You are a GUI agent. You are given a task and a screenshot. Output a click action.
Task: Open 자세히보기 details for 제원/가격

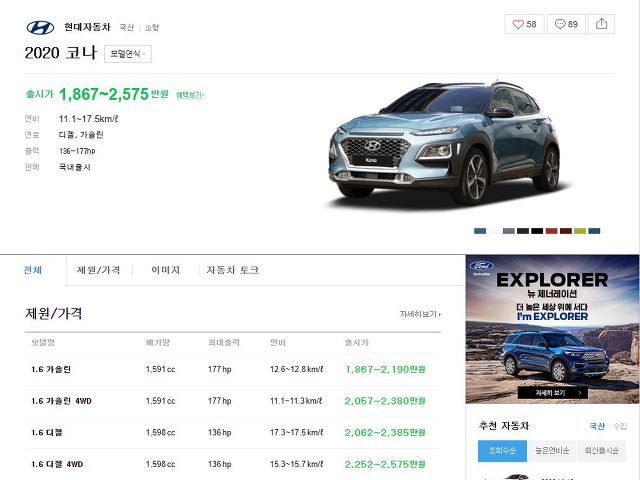click(420, 314)
